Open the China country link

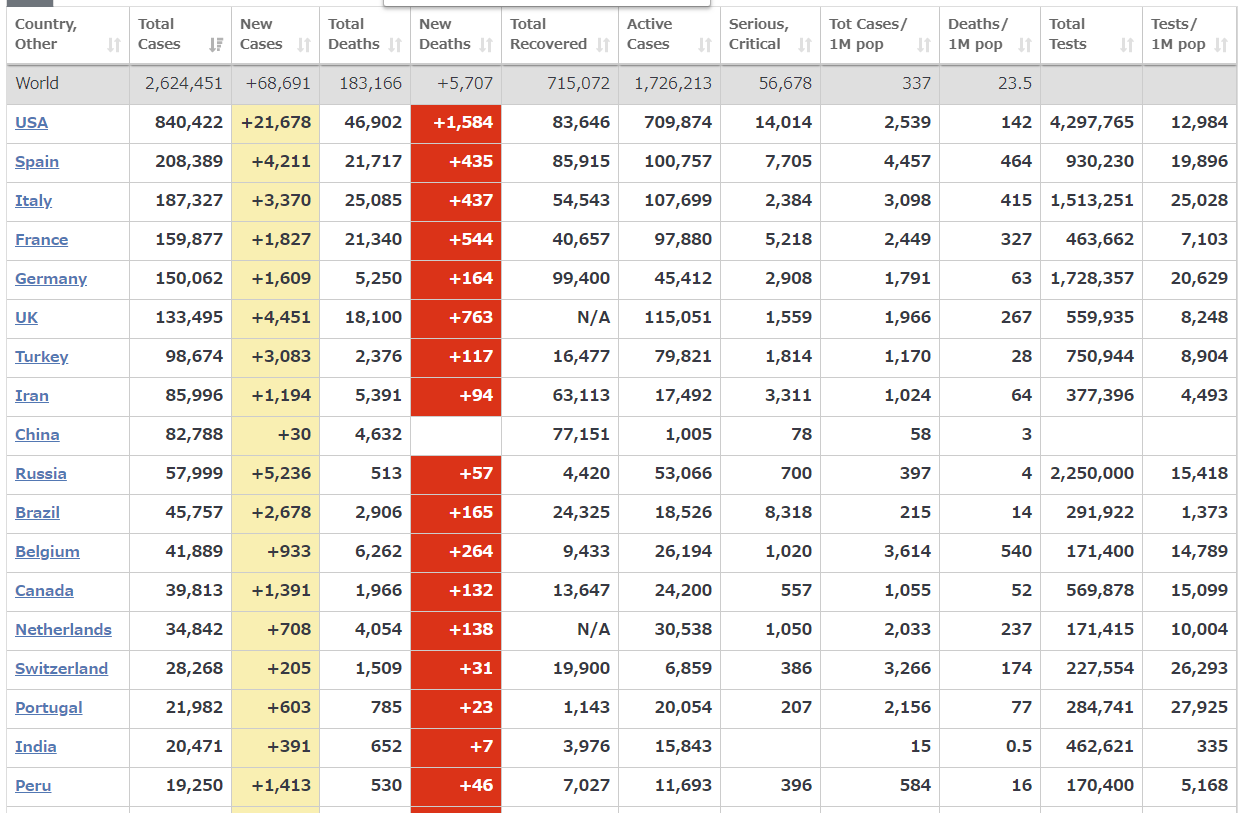pyautogui.click(x=37, y=434)
